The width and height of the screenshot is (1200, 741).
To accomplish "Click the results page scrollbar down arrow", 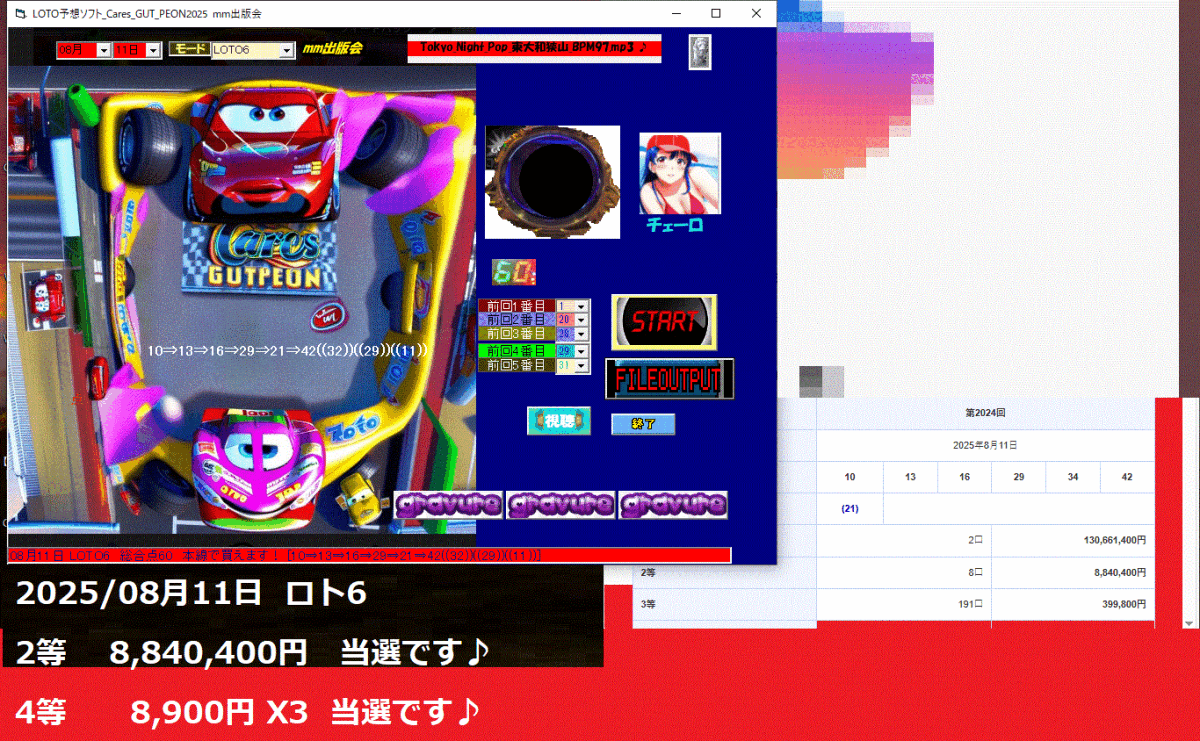I will pyautogui.click(x=1190, y=622).
